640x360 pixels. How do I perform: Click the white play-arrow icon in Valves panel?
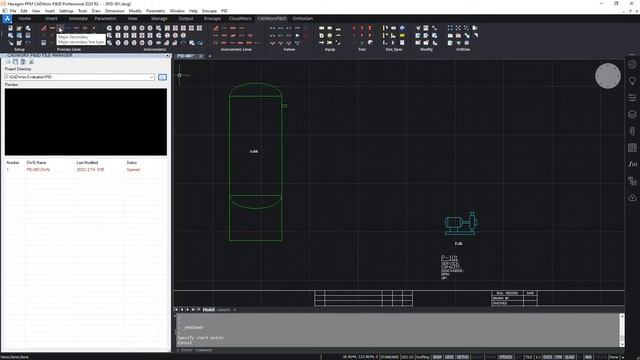point(297,36)
